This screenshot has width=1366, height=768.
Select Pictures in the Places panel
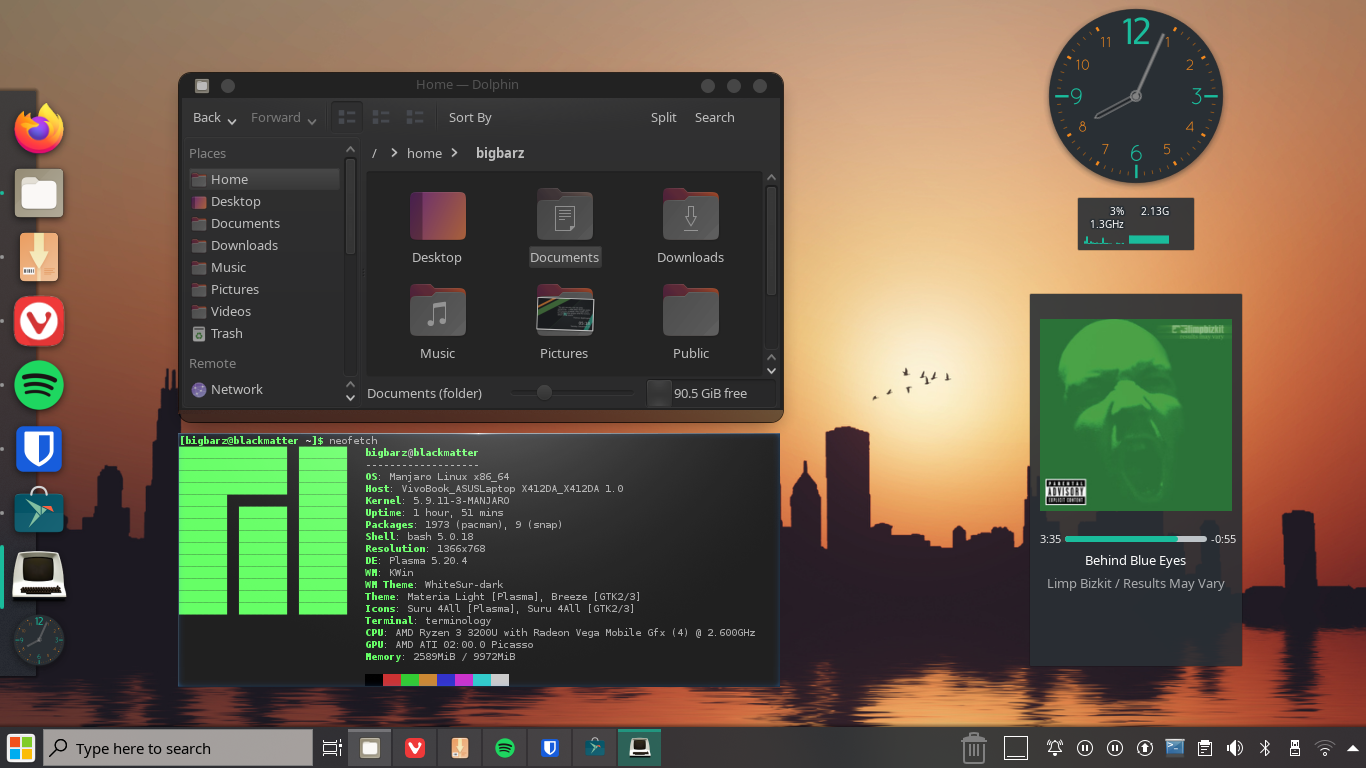coord(264,289)
